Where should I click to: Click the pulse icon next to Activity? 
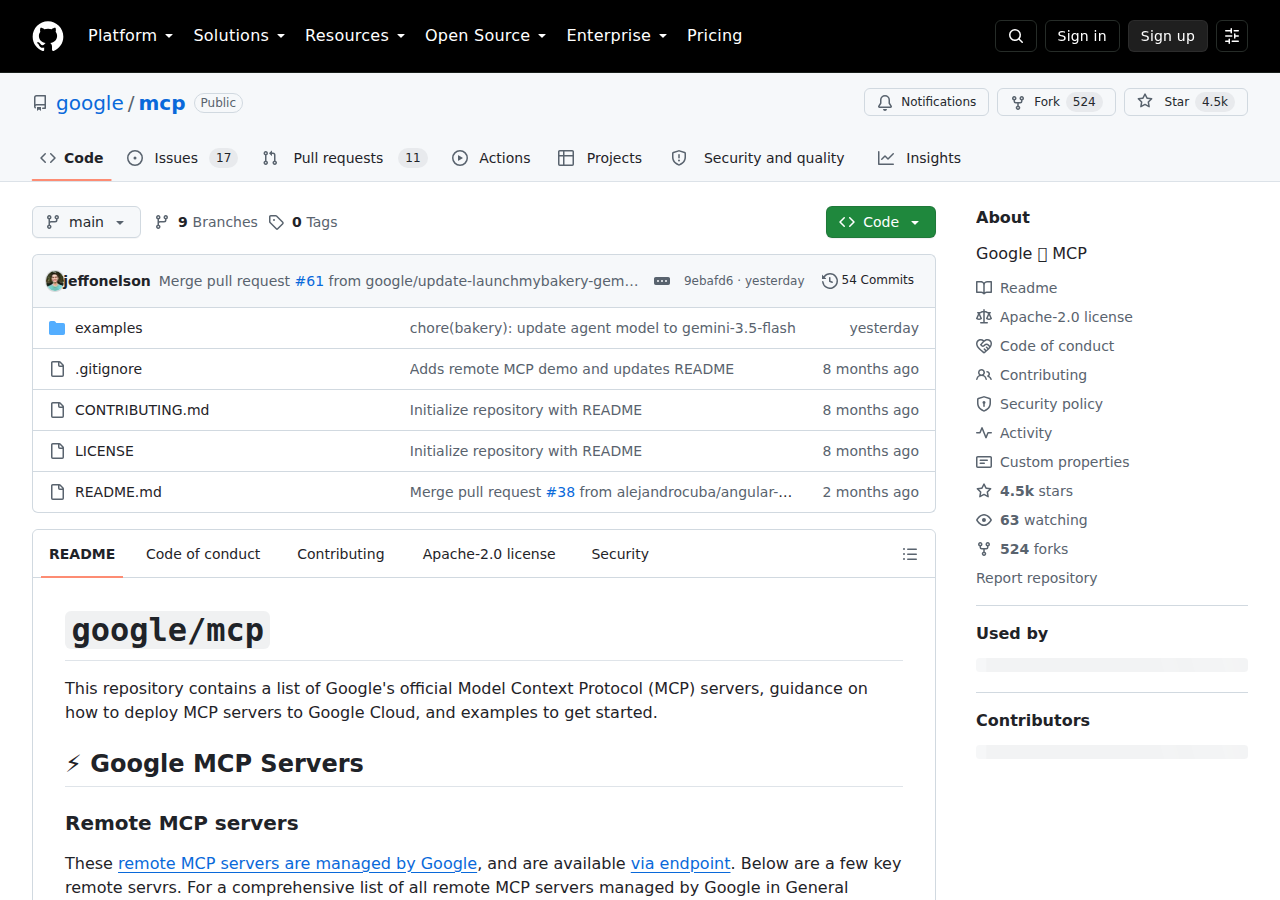pos(984,433)
